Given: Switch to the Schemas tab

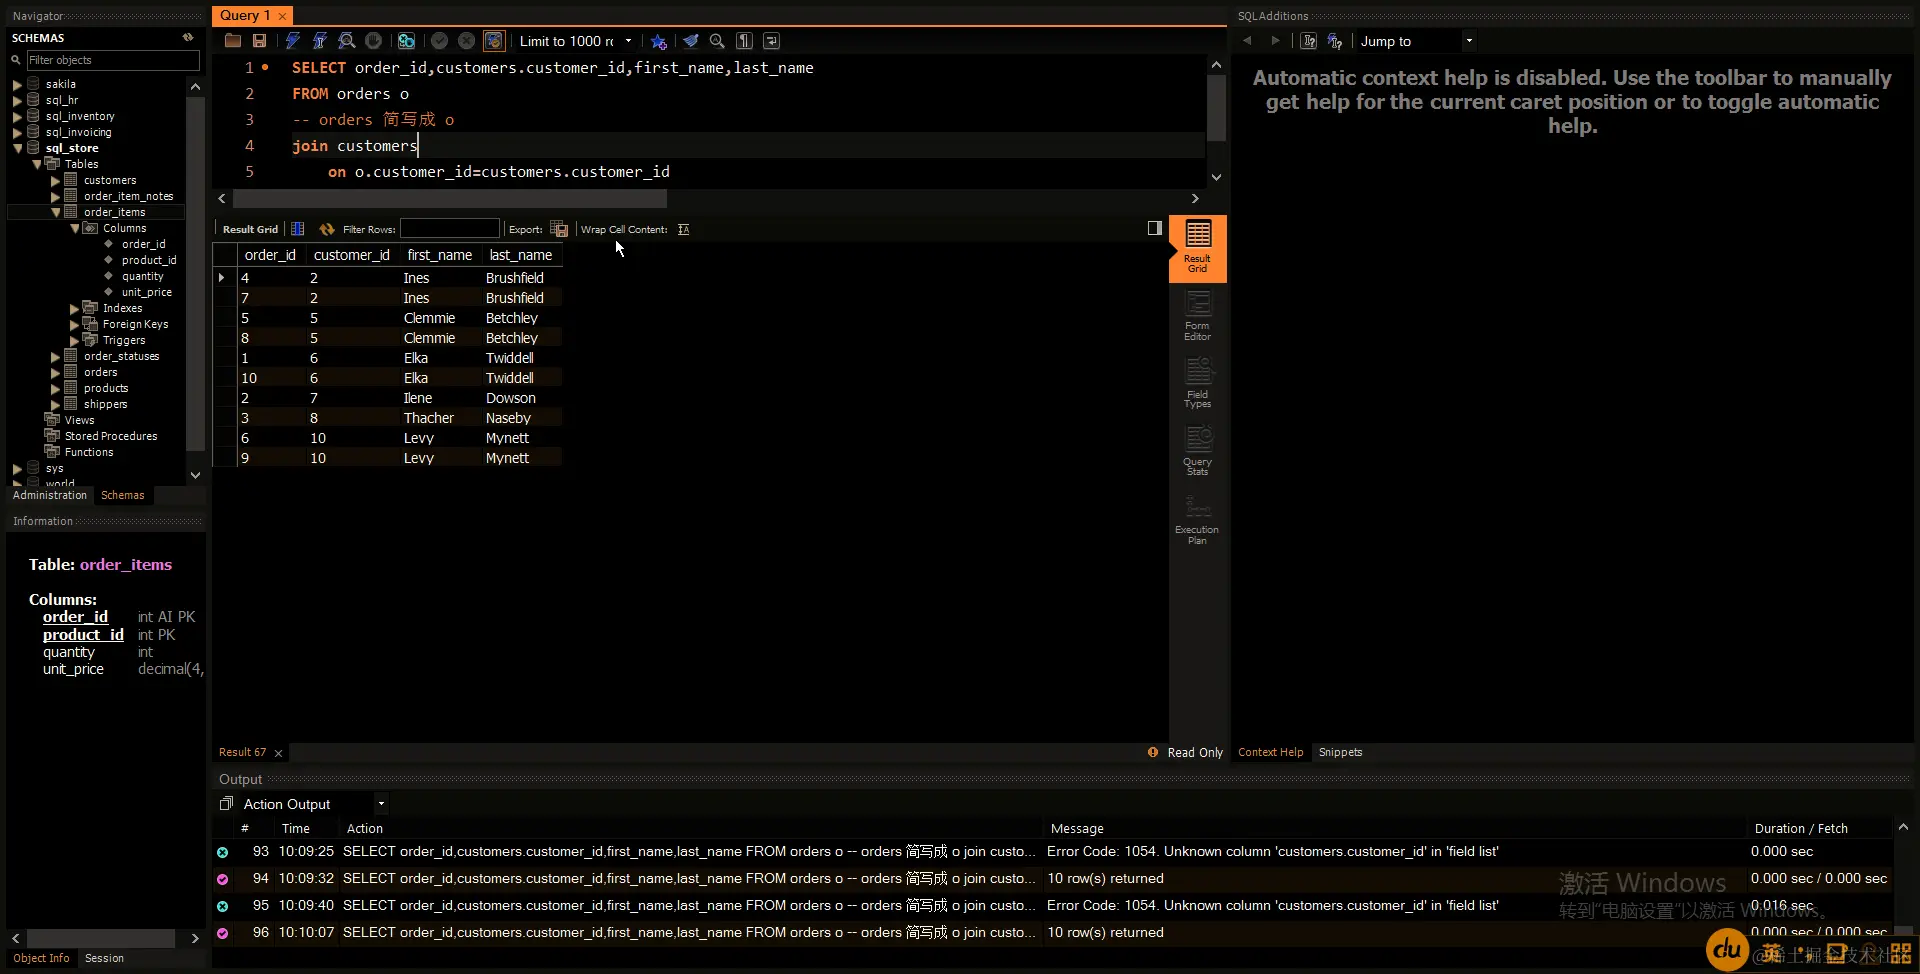Looking at the screenshot, I should coord(123,495).
